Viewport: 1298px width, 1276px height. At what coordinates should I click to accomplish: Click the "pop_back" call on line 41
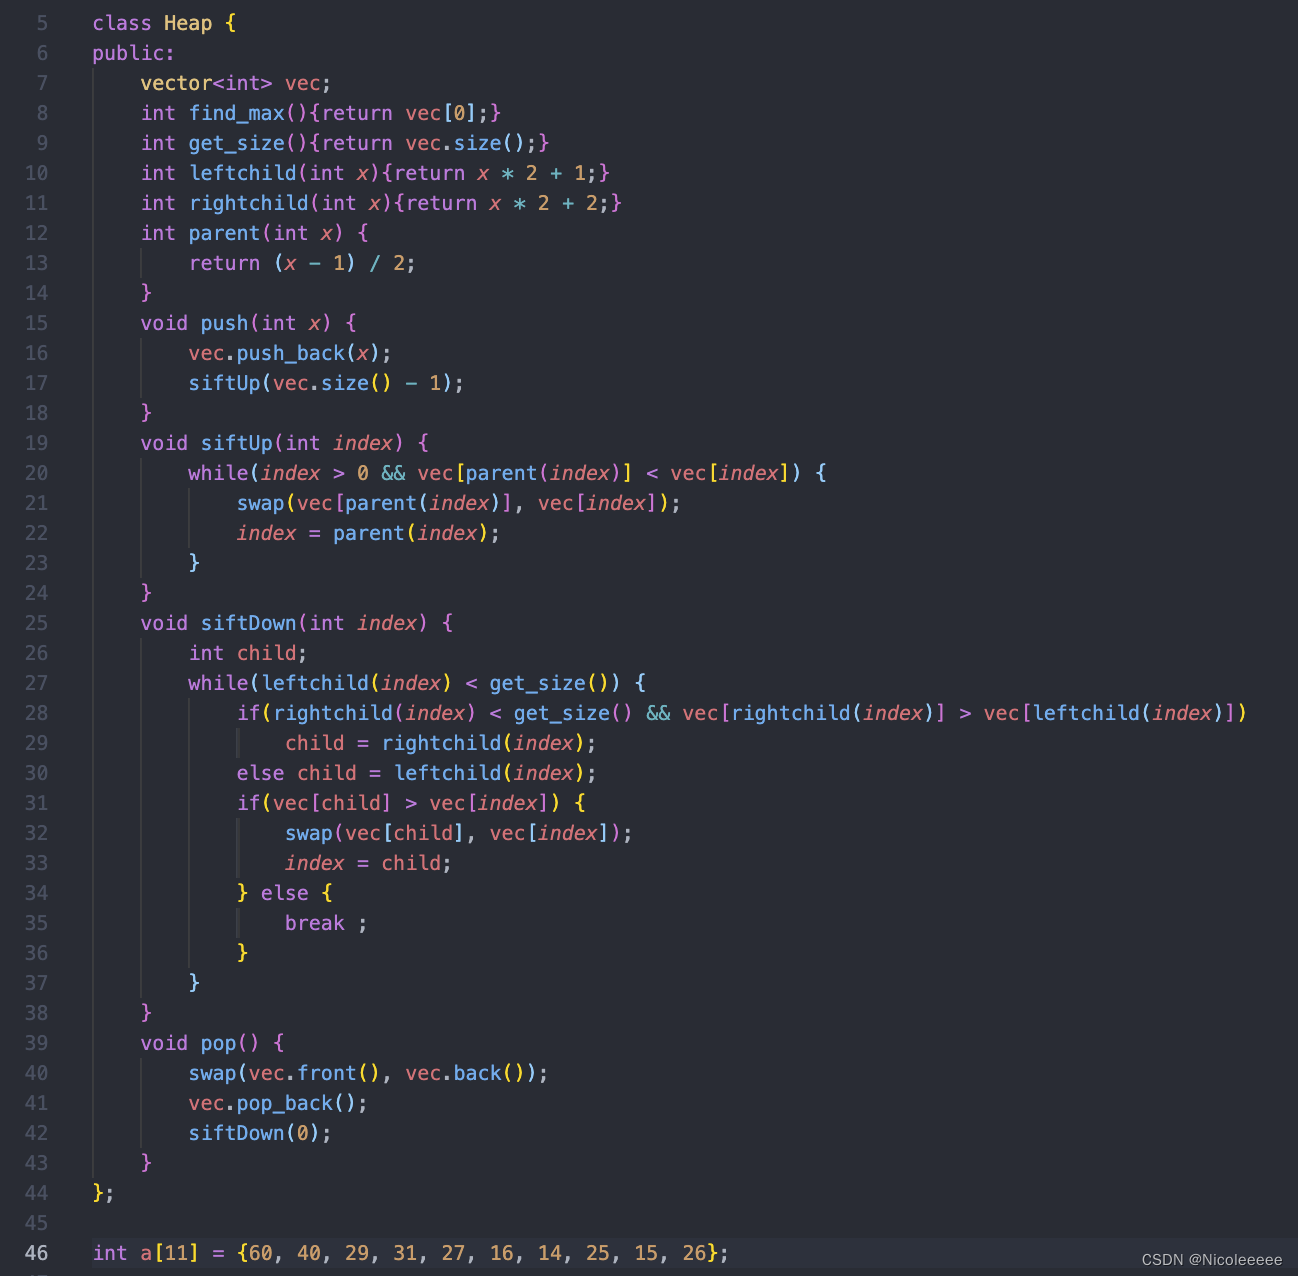[x=285, y=1103]
